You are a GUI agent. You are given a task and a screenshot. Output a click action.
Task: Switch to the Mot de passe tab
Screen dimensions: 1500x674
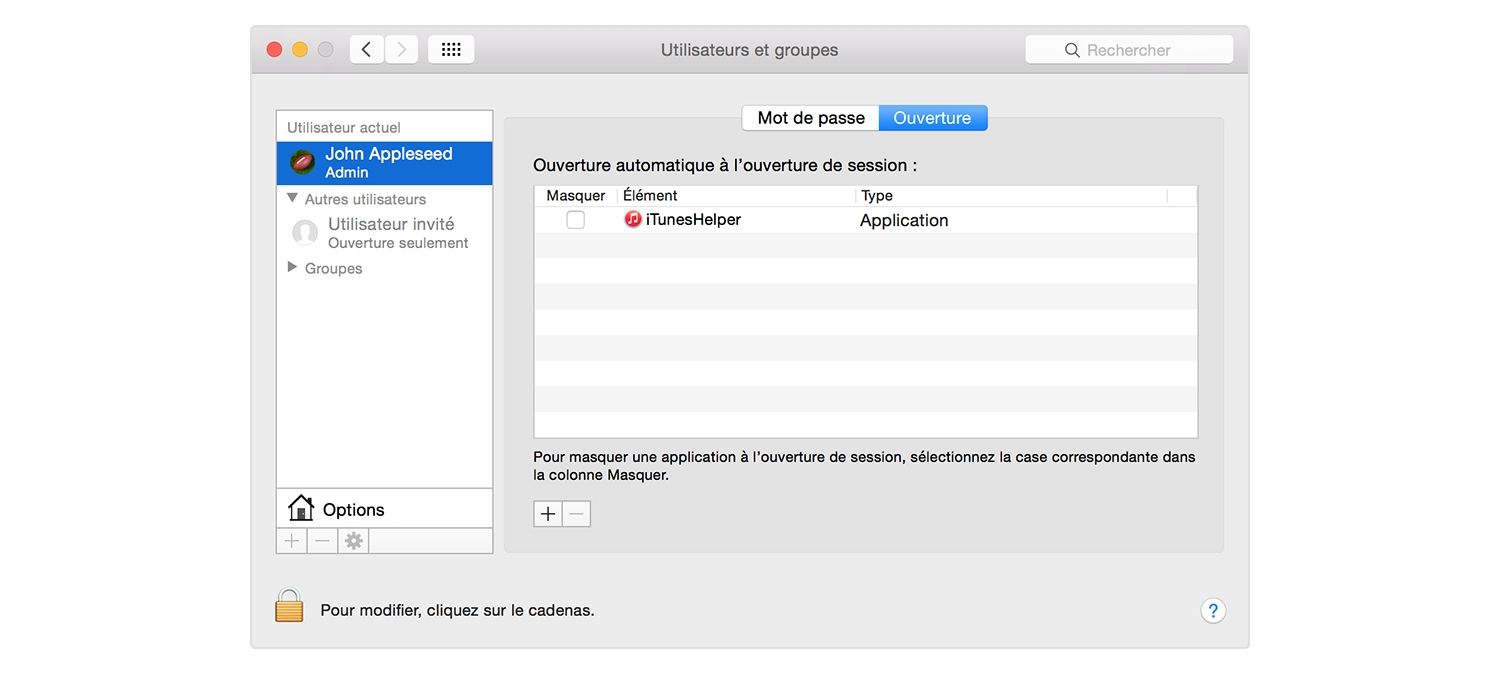pos(810,117)
